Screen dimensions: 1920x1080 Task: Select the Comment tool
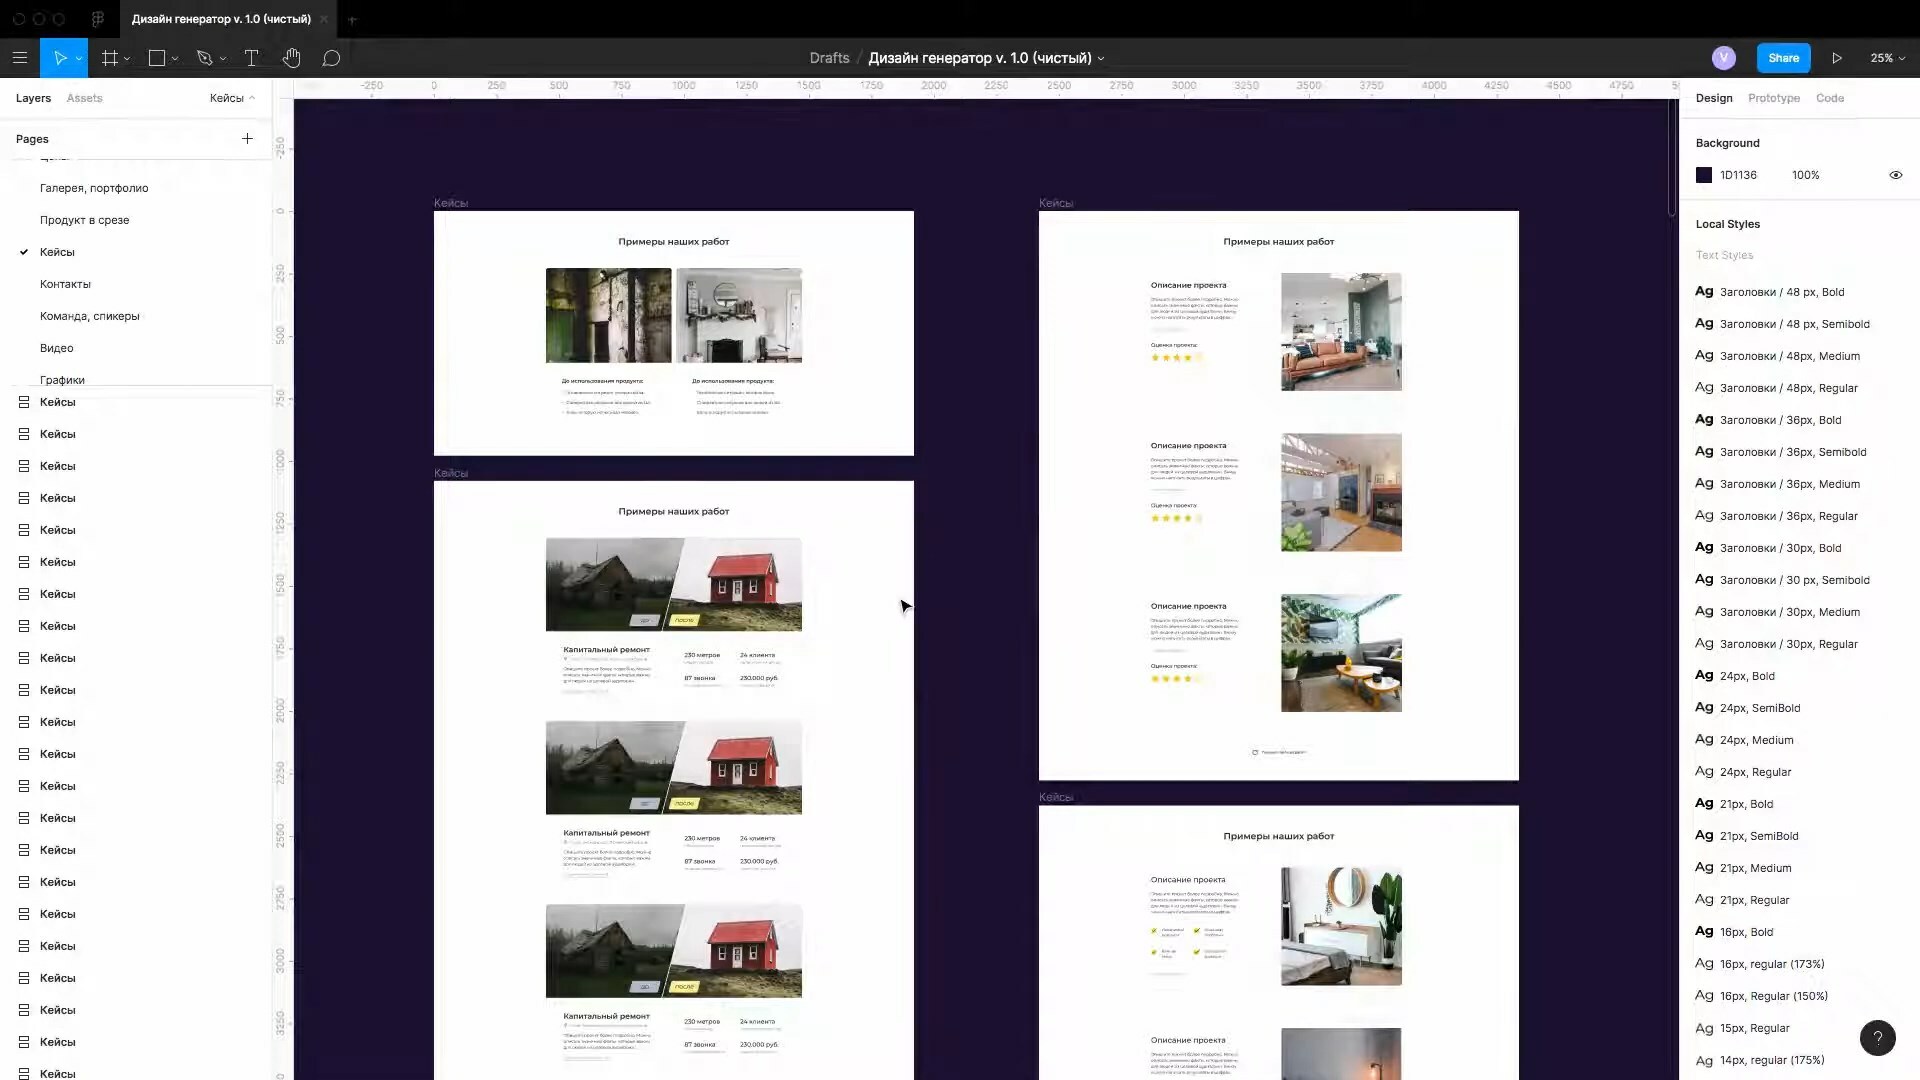pyautogui.click(x=331, y=58)
